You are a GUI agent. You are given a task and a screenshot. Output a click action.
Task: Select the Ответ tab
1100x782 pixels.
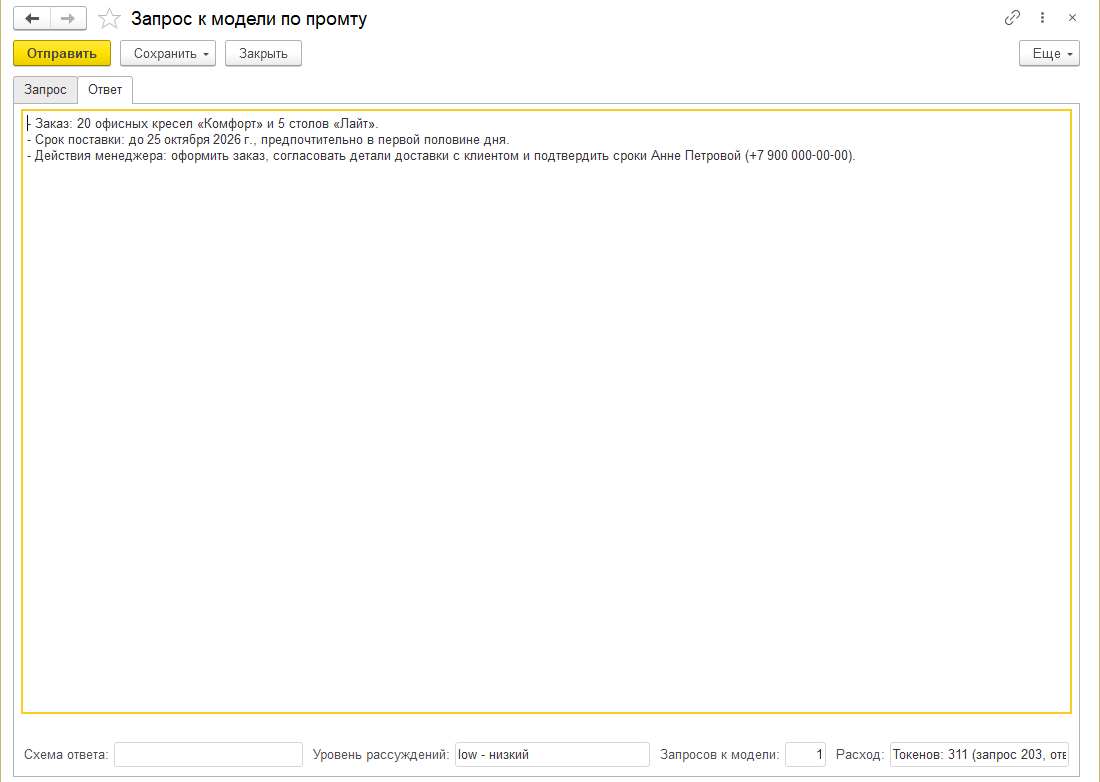tap(105, 90)
